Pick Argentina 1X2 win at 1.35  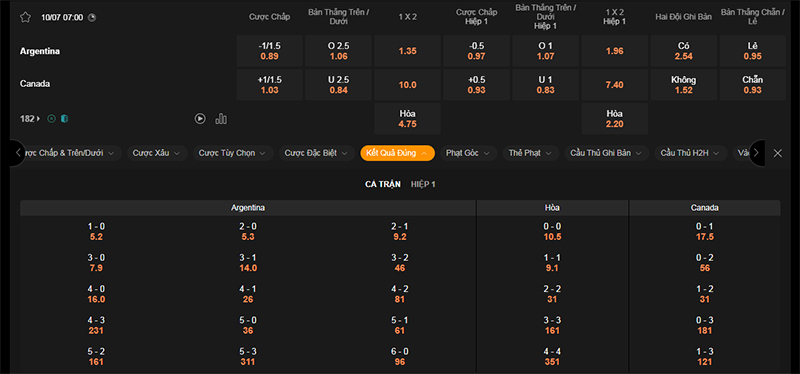pos(407,51)
